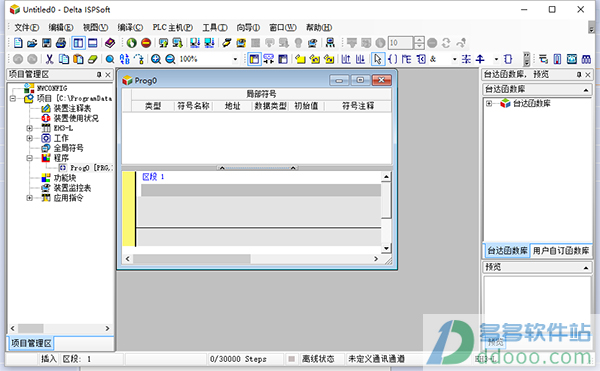Click the eraser delete icon
Image resolution: width=600 pixels, height=371 pixels.
tap(93, 59)
